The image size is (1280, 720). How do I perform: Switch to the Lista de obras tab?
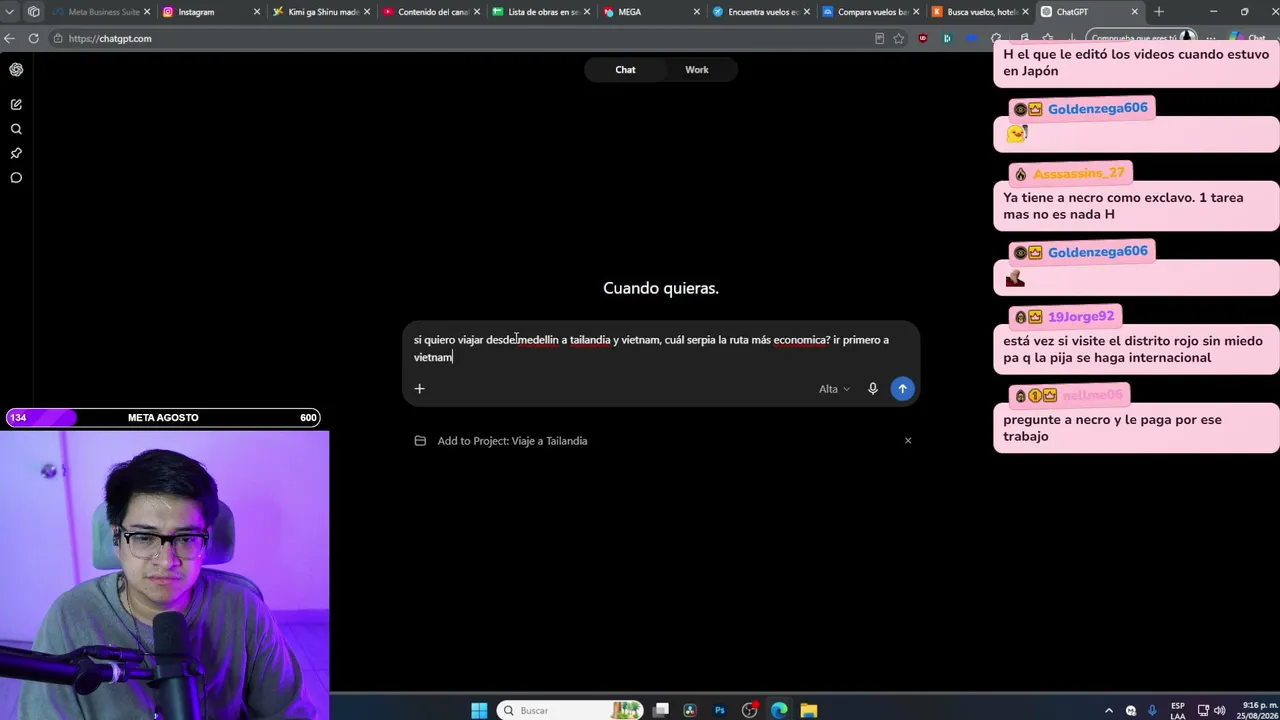click(x=543, y=12)
